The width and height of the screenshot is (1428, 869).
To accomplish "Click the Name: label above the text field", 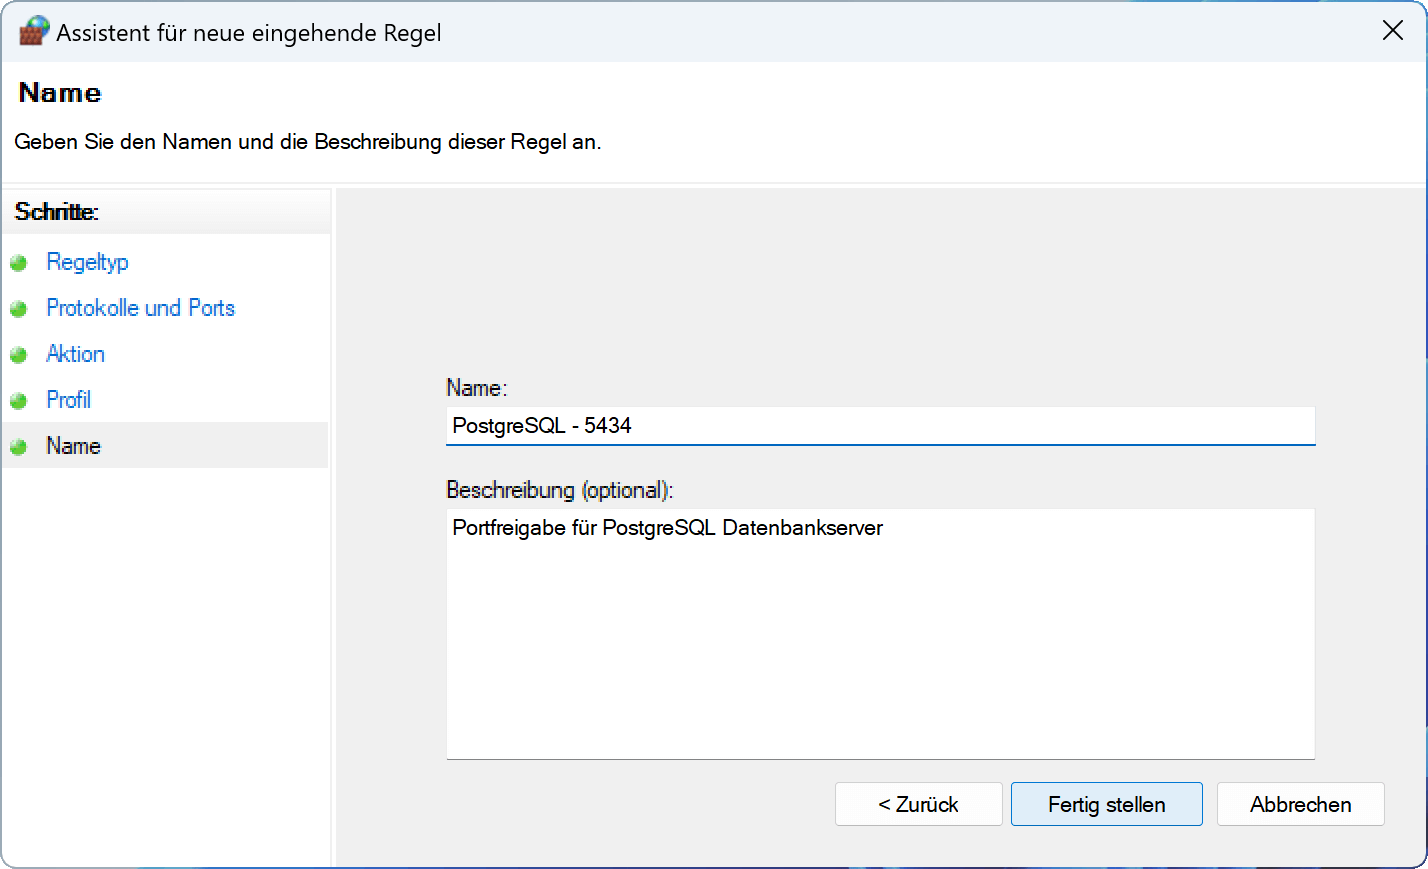I will click(x=476, y=388).
